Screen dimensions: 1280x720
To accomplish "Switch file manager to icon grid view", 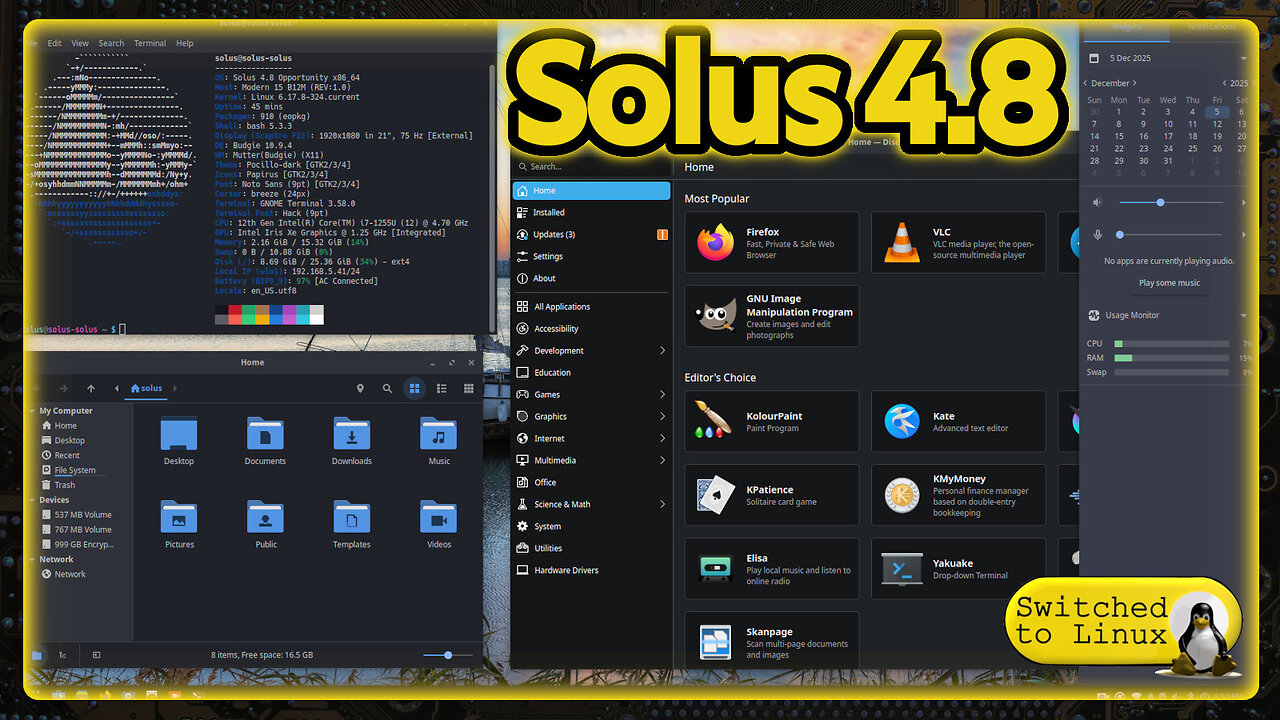I will coord(414,388).
